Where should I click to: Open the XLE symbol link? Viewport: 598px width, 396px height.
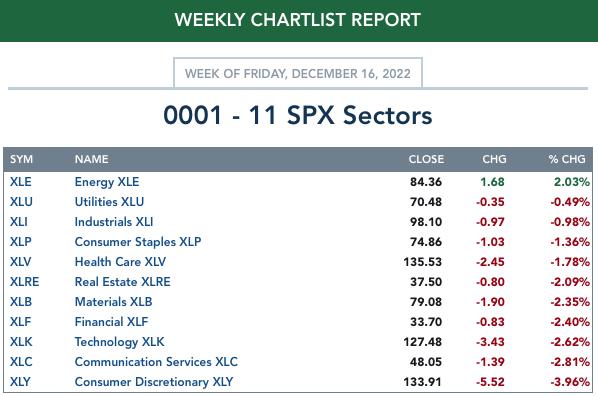pos(21,182)
